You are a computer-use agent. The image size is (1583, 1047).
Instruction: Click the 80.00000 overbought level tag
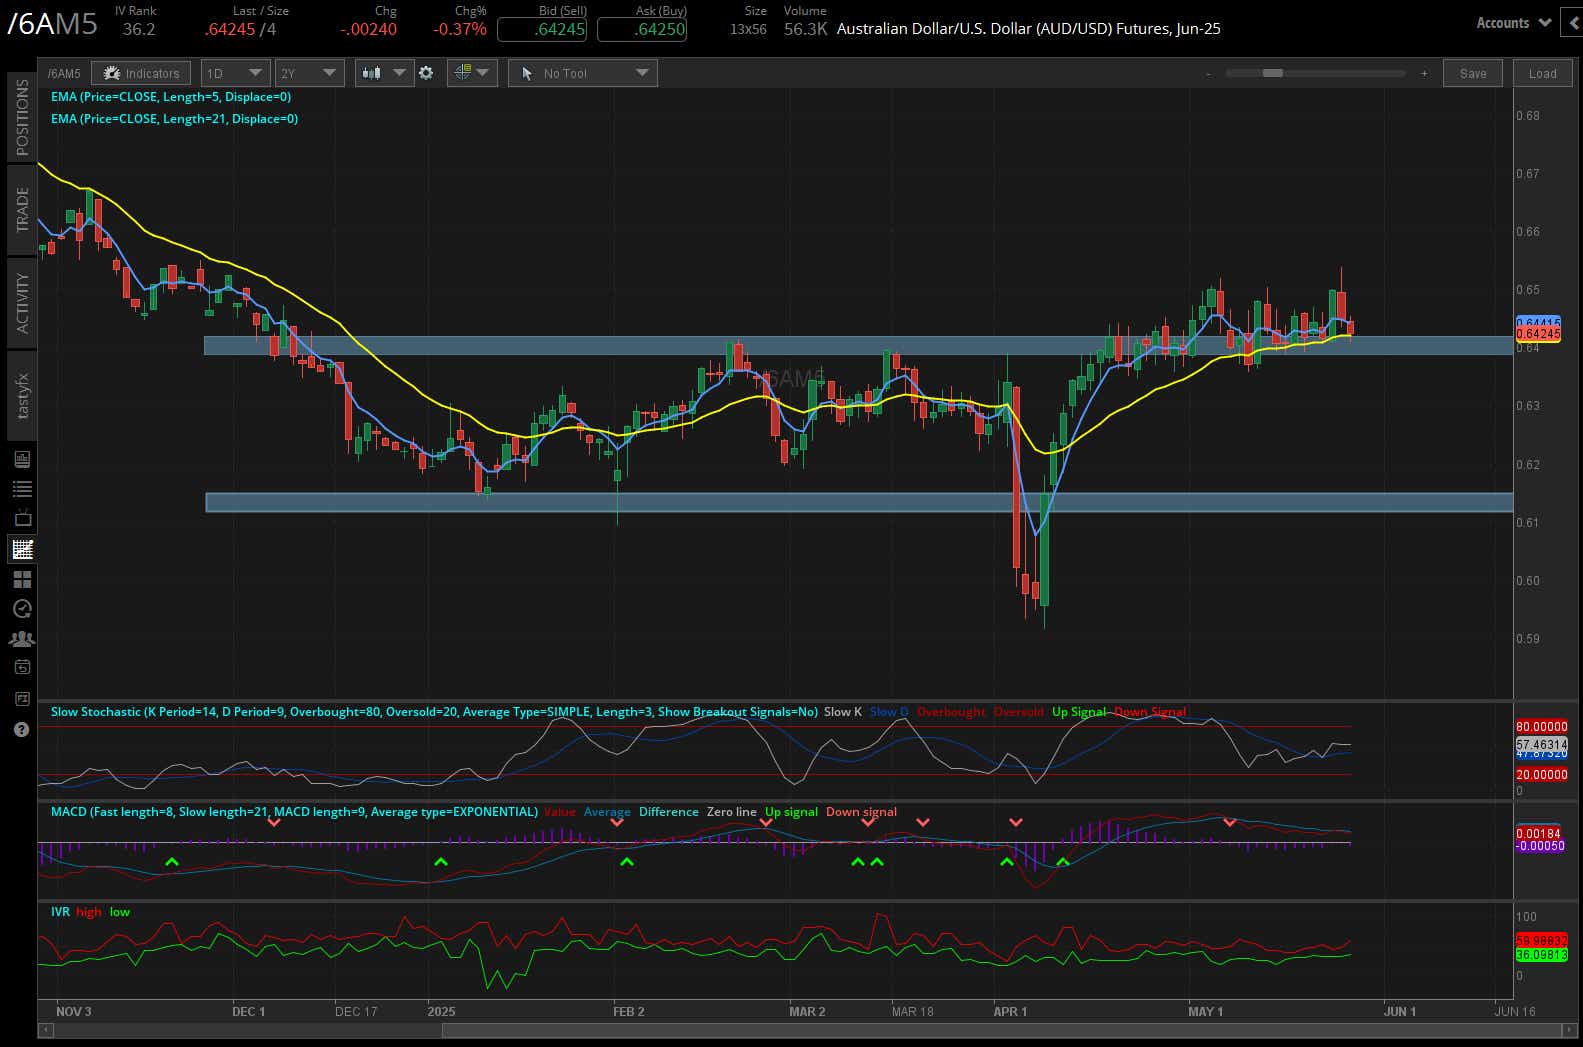(x=1541, y=727)
